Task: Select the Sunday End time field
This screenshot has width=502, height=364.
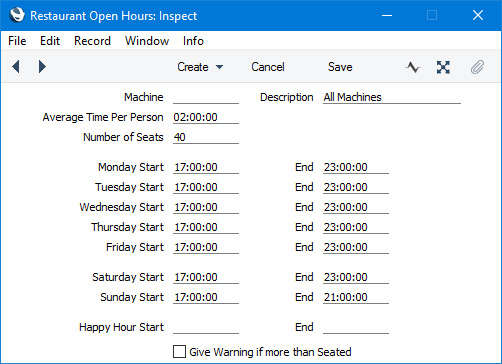Action: point(356,297)
